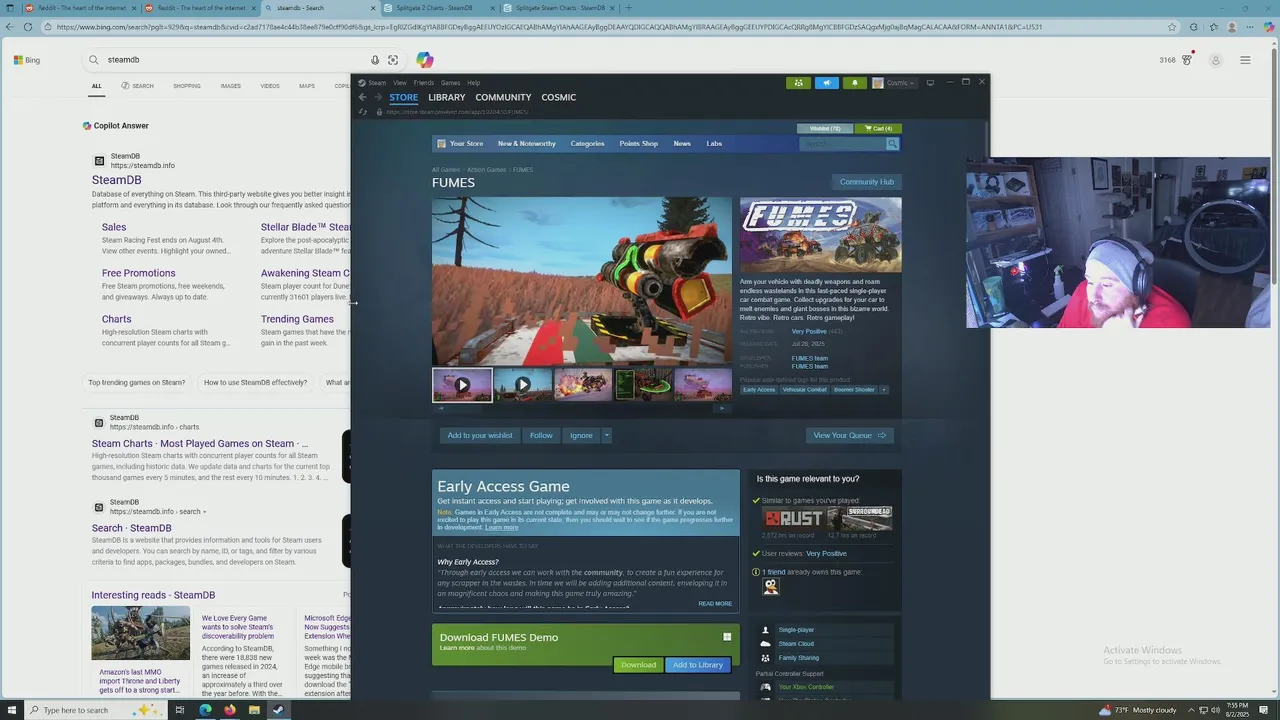Open Windows Start menu
This screenshot has width=1280, height=720.
click(x=11, y=710)
